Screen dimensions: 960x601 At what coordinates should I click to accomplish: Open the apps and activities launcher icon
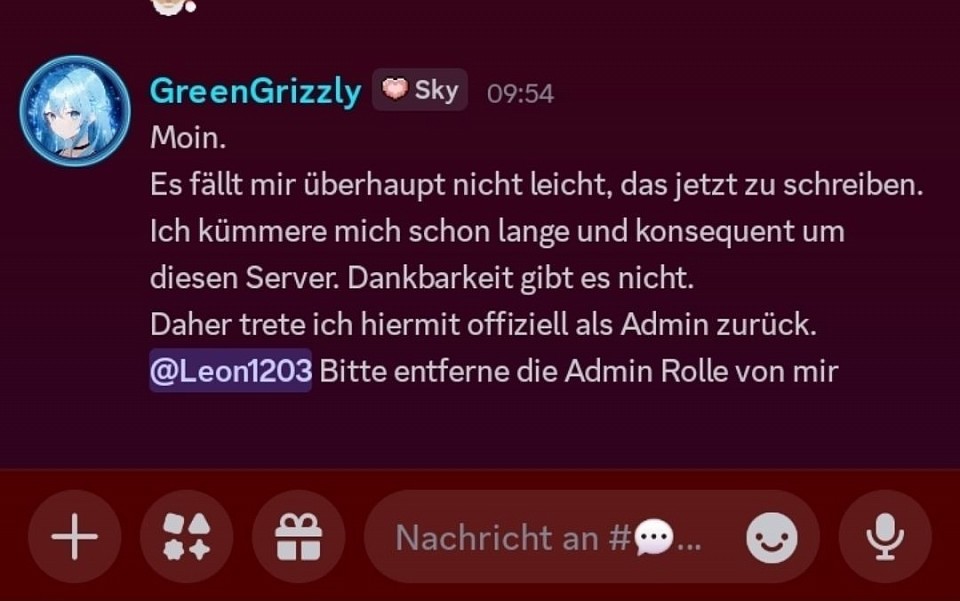click(x=187, y=537)
